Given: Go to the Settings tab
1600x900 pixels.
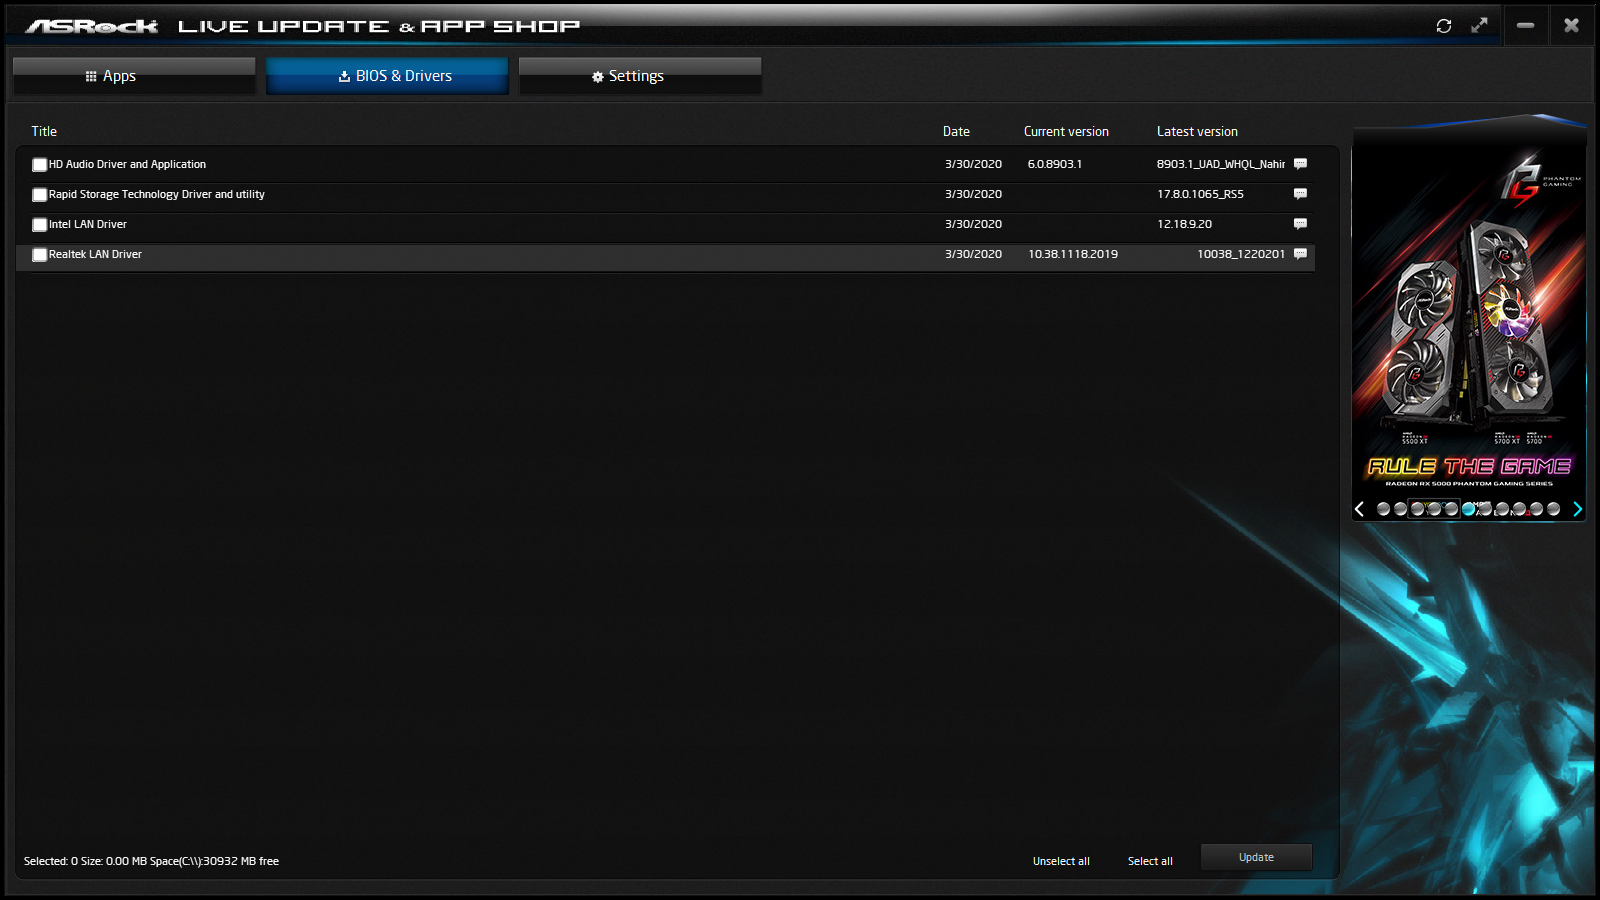Looking at the screenshot, I should [x=640, y=76].
